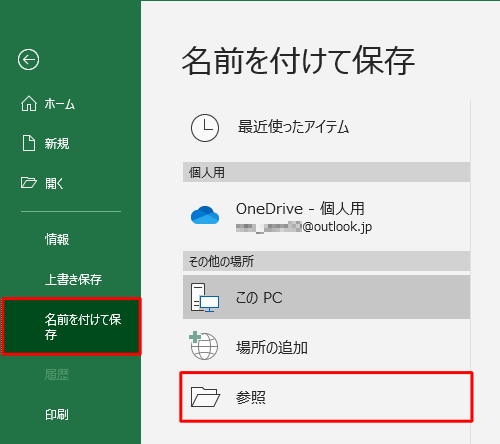Select 名前を付けて保存 in the sidebar
Image resolution: width=500 pixels, height=444 pixels.
click(71, 327)
